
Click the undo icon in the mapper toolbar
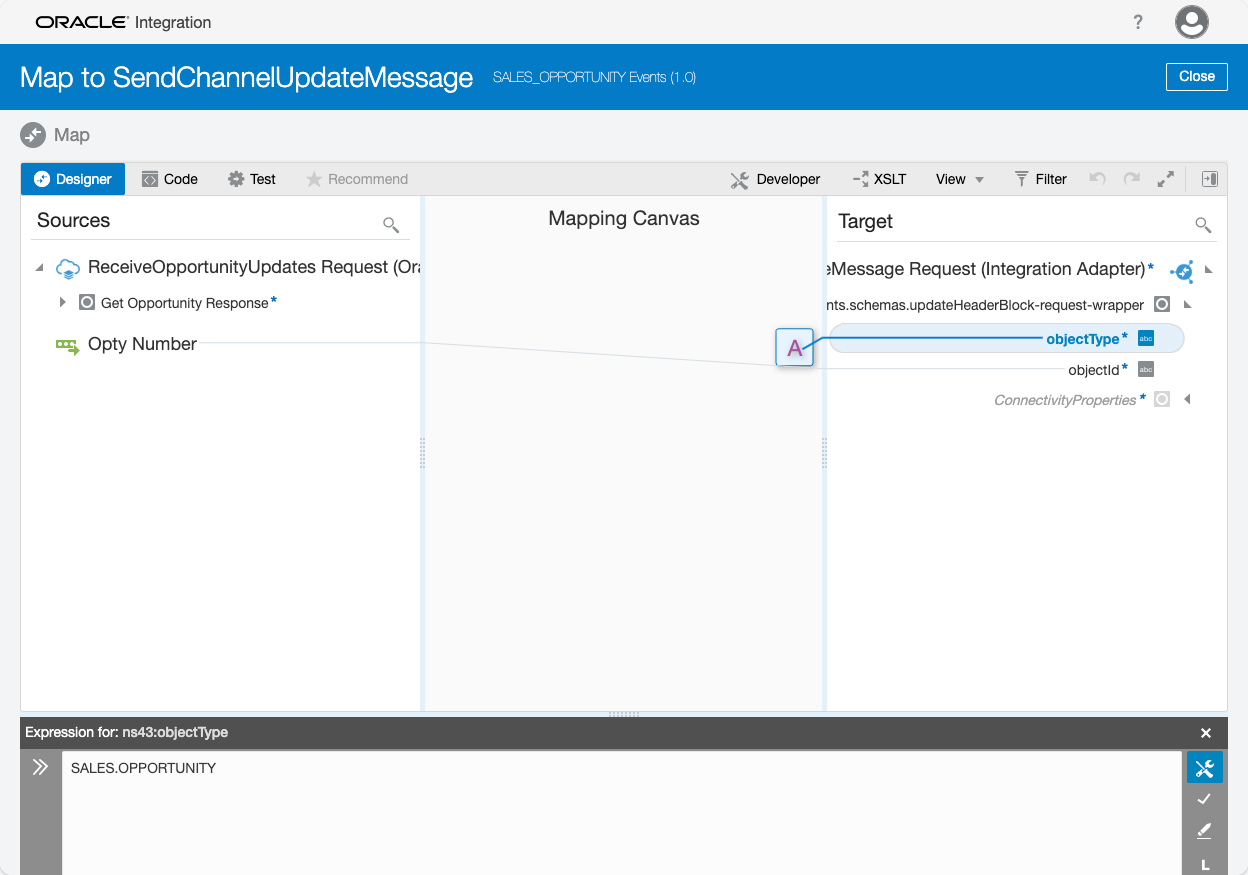click(x=1097, y=179)
